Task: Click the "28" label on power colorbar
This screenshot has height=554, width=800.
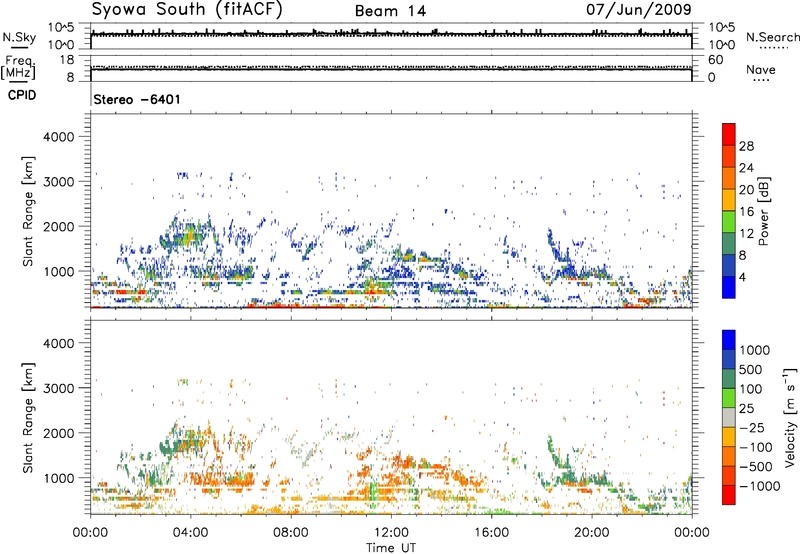Action: pos(746,146)
